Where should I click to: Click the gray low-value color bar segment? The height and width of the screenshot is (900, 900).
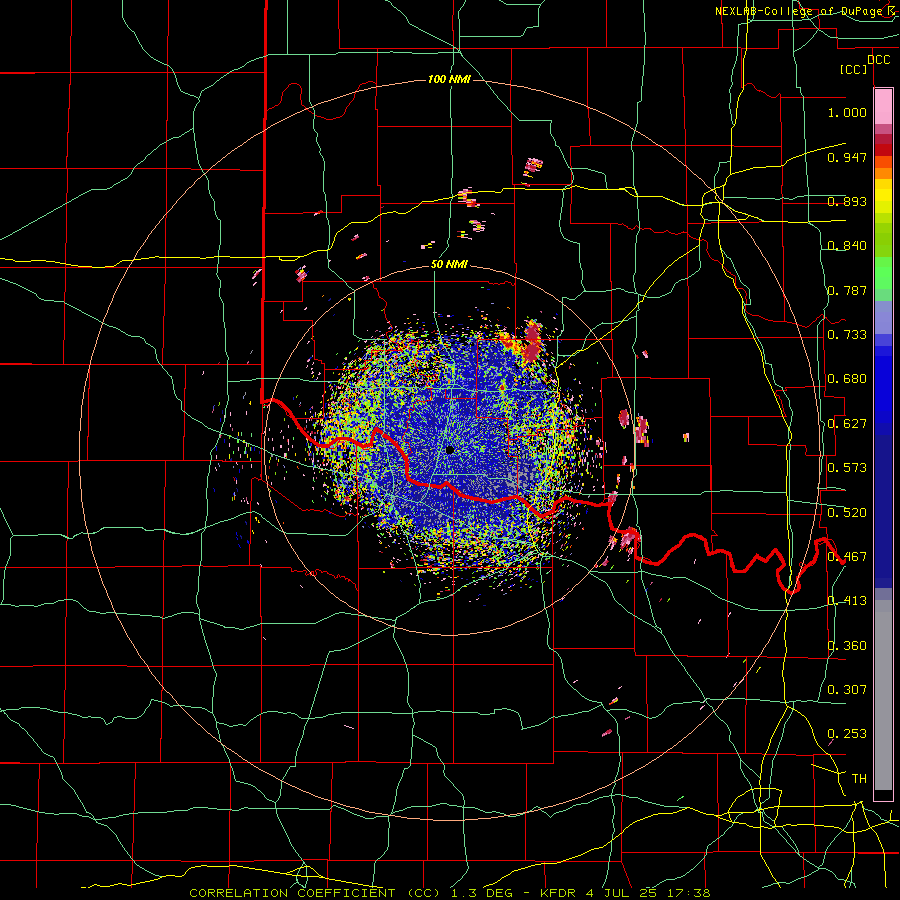coord(883,695)
